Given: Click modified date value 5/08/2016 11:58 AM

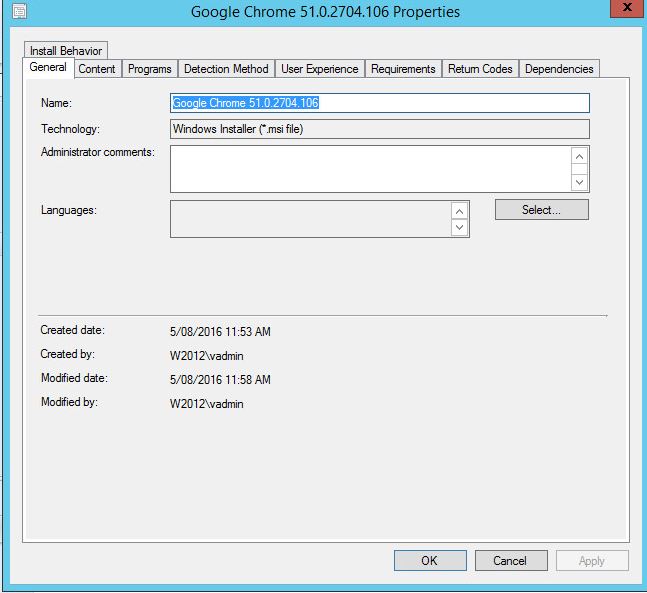Looking at the screenshot, I should [220, 380].
